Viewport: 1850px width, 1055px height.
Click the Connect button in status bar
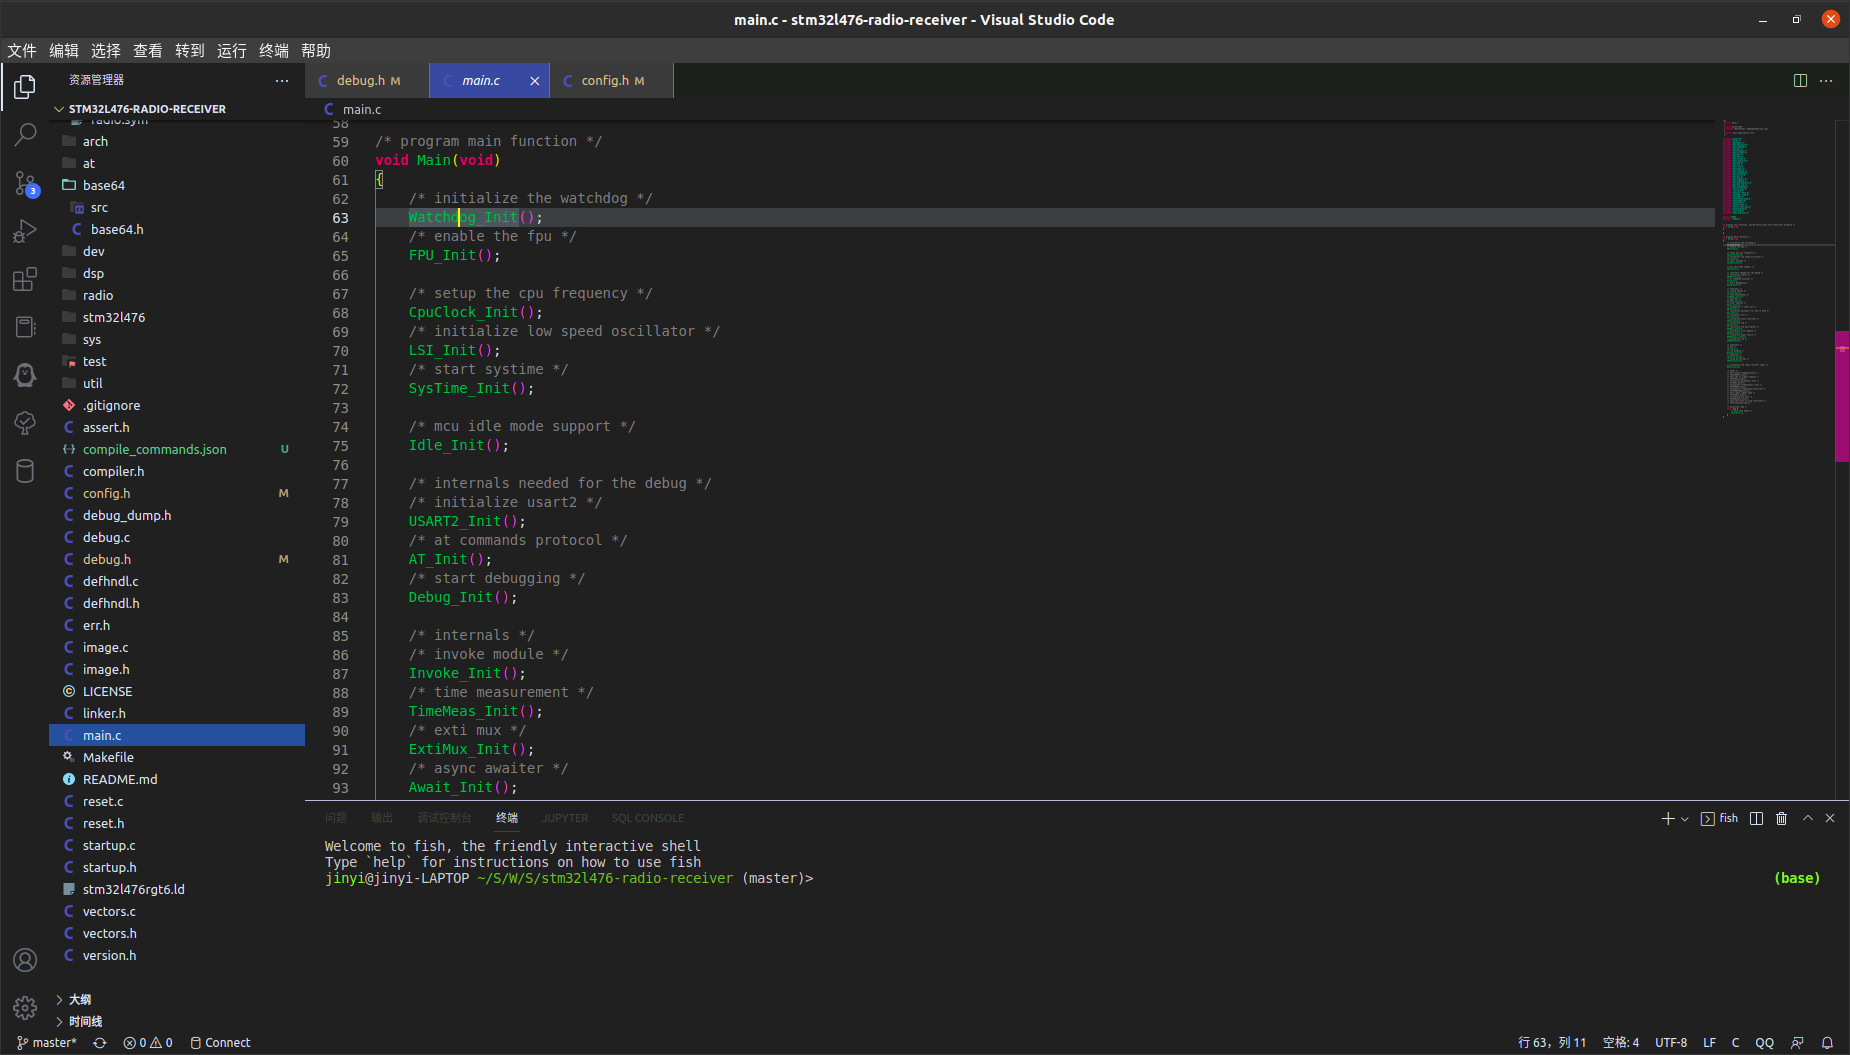click(220, 1043)
